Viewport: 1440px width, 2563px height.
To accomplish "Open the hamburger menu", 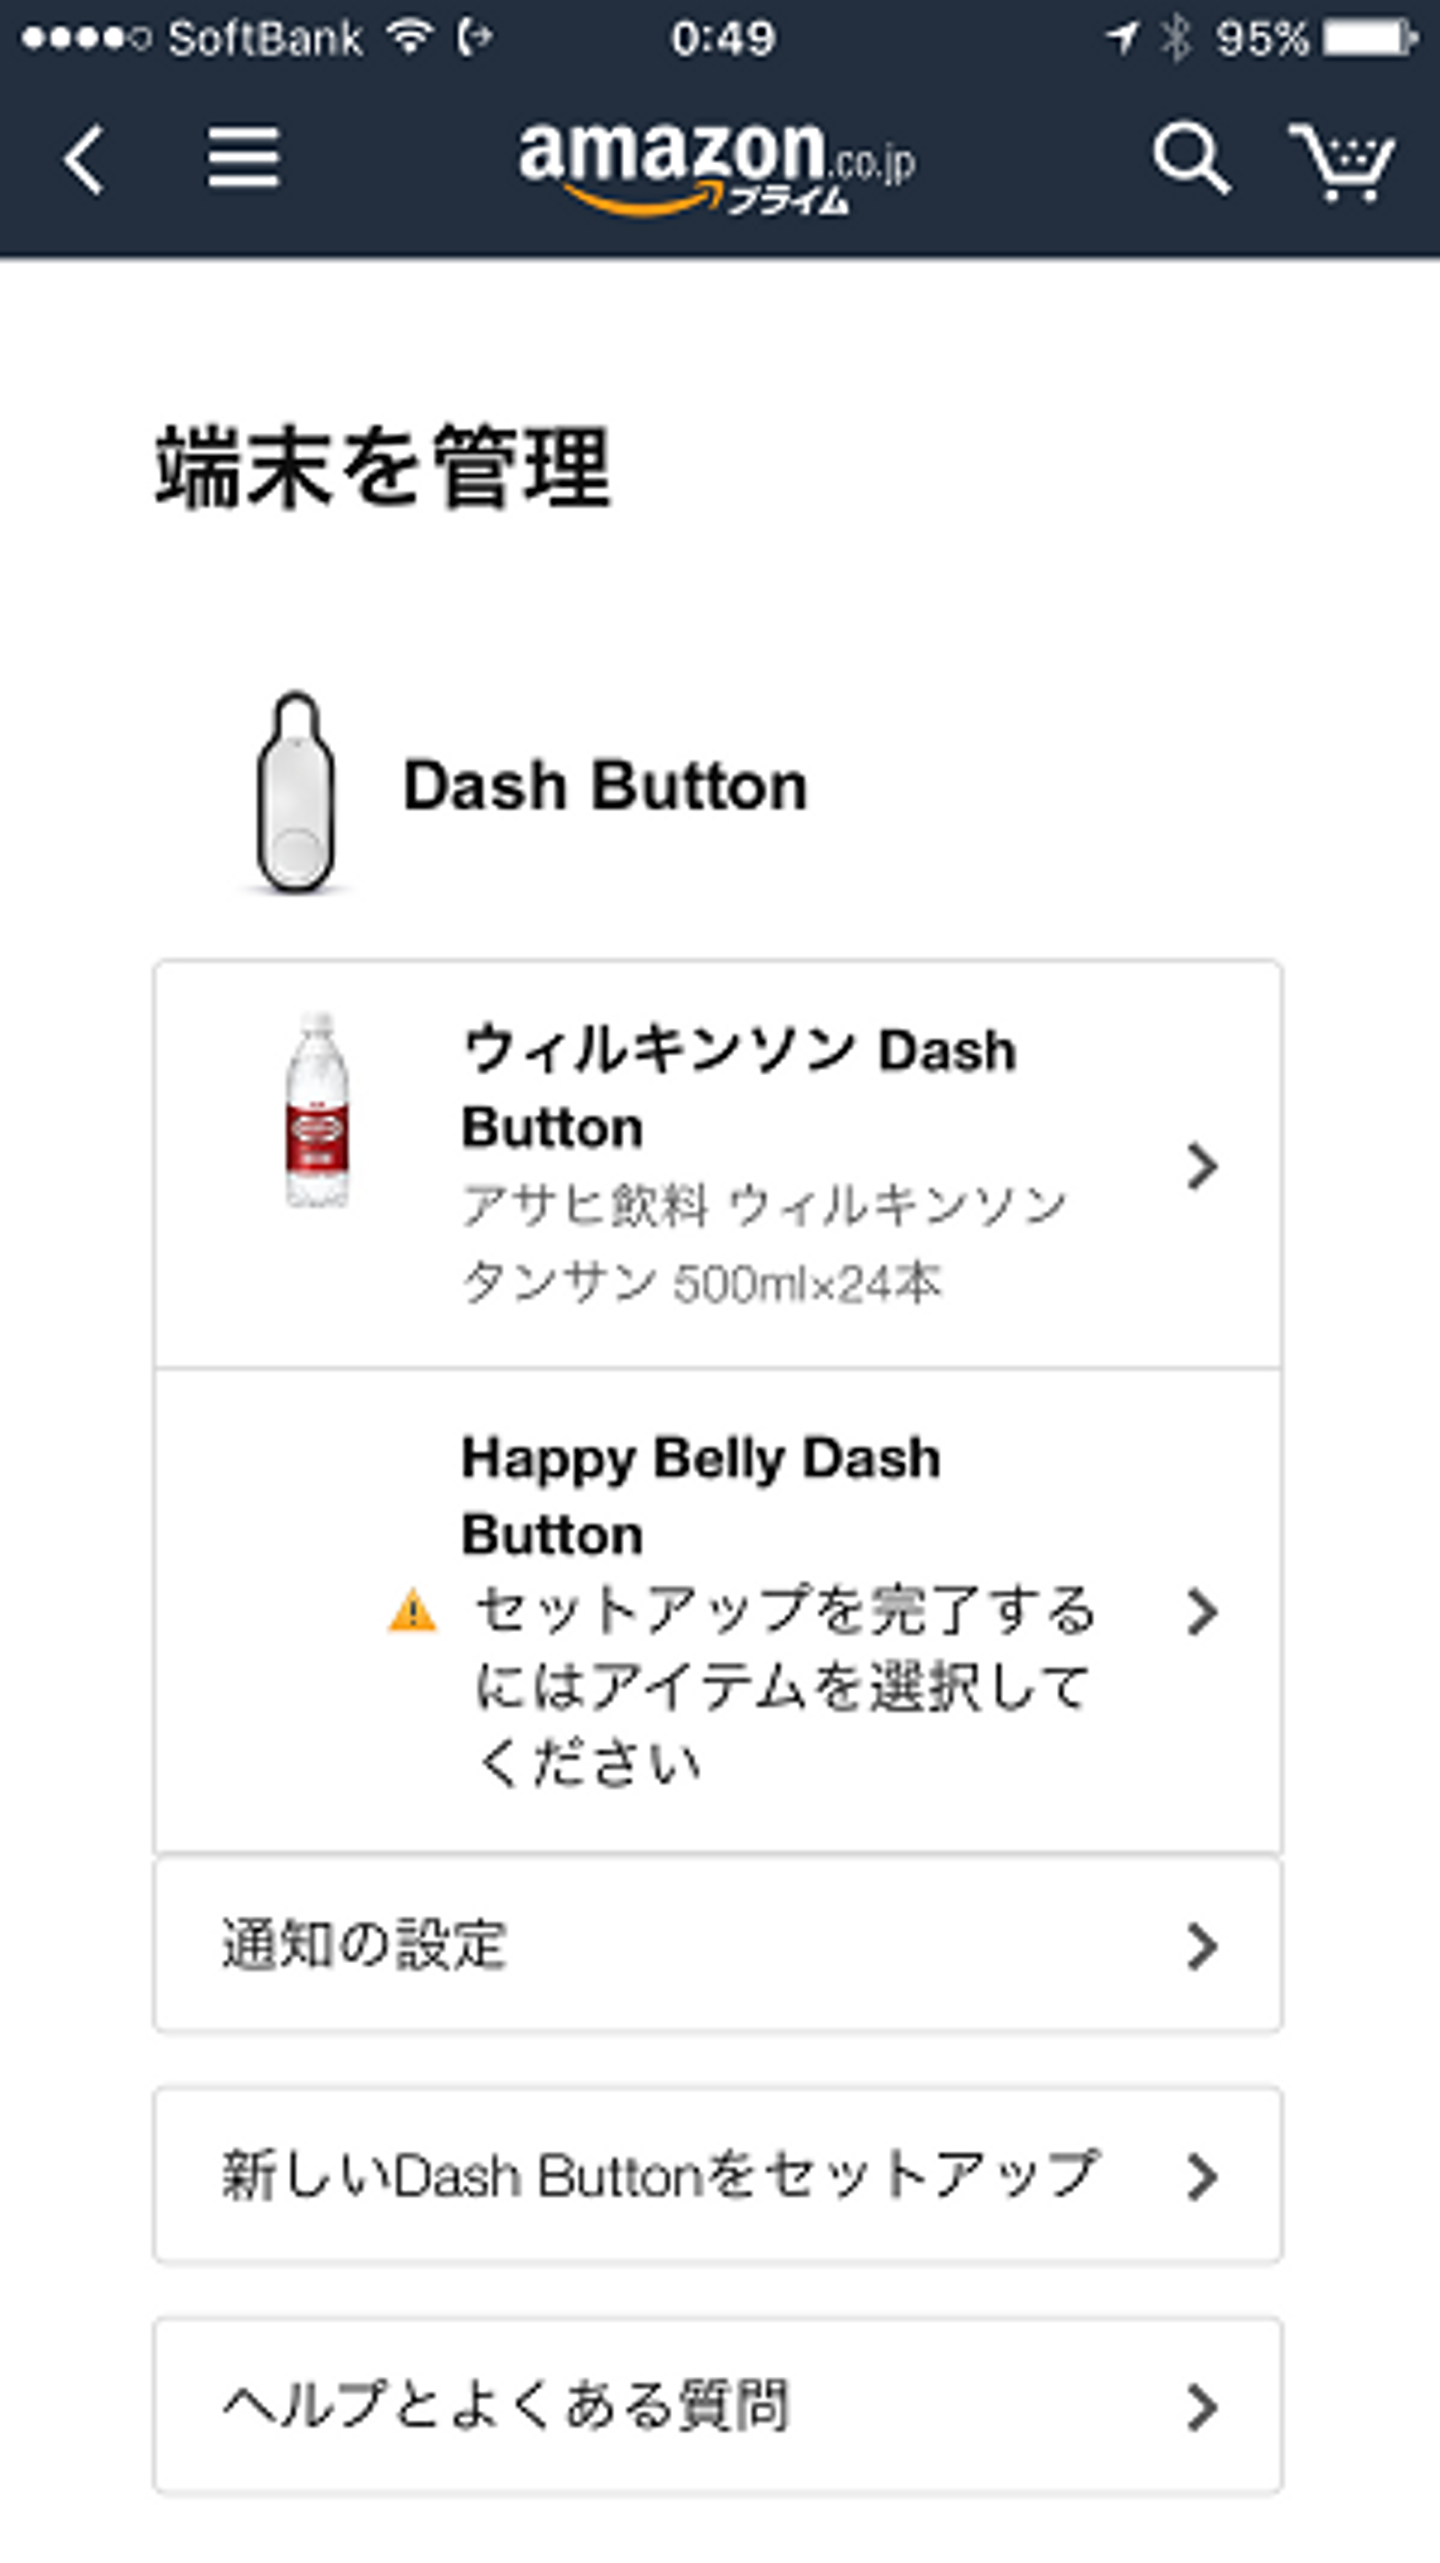I will pos(243,158).
